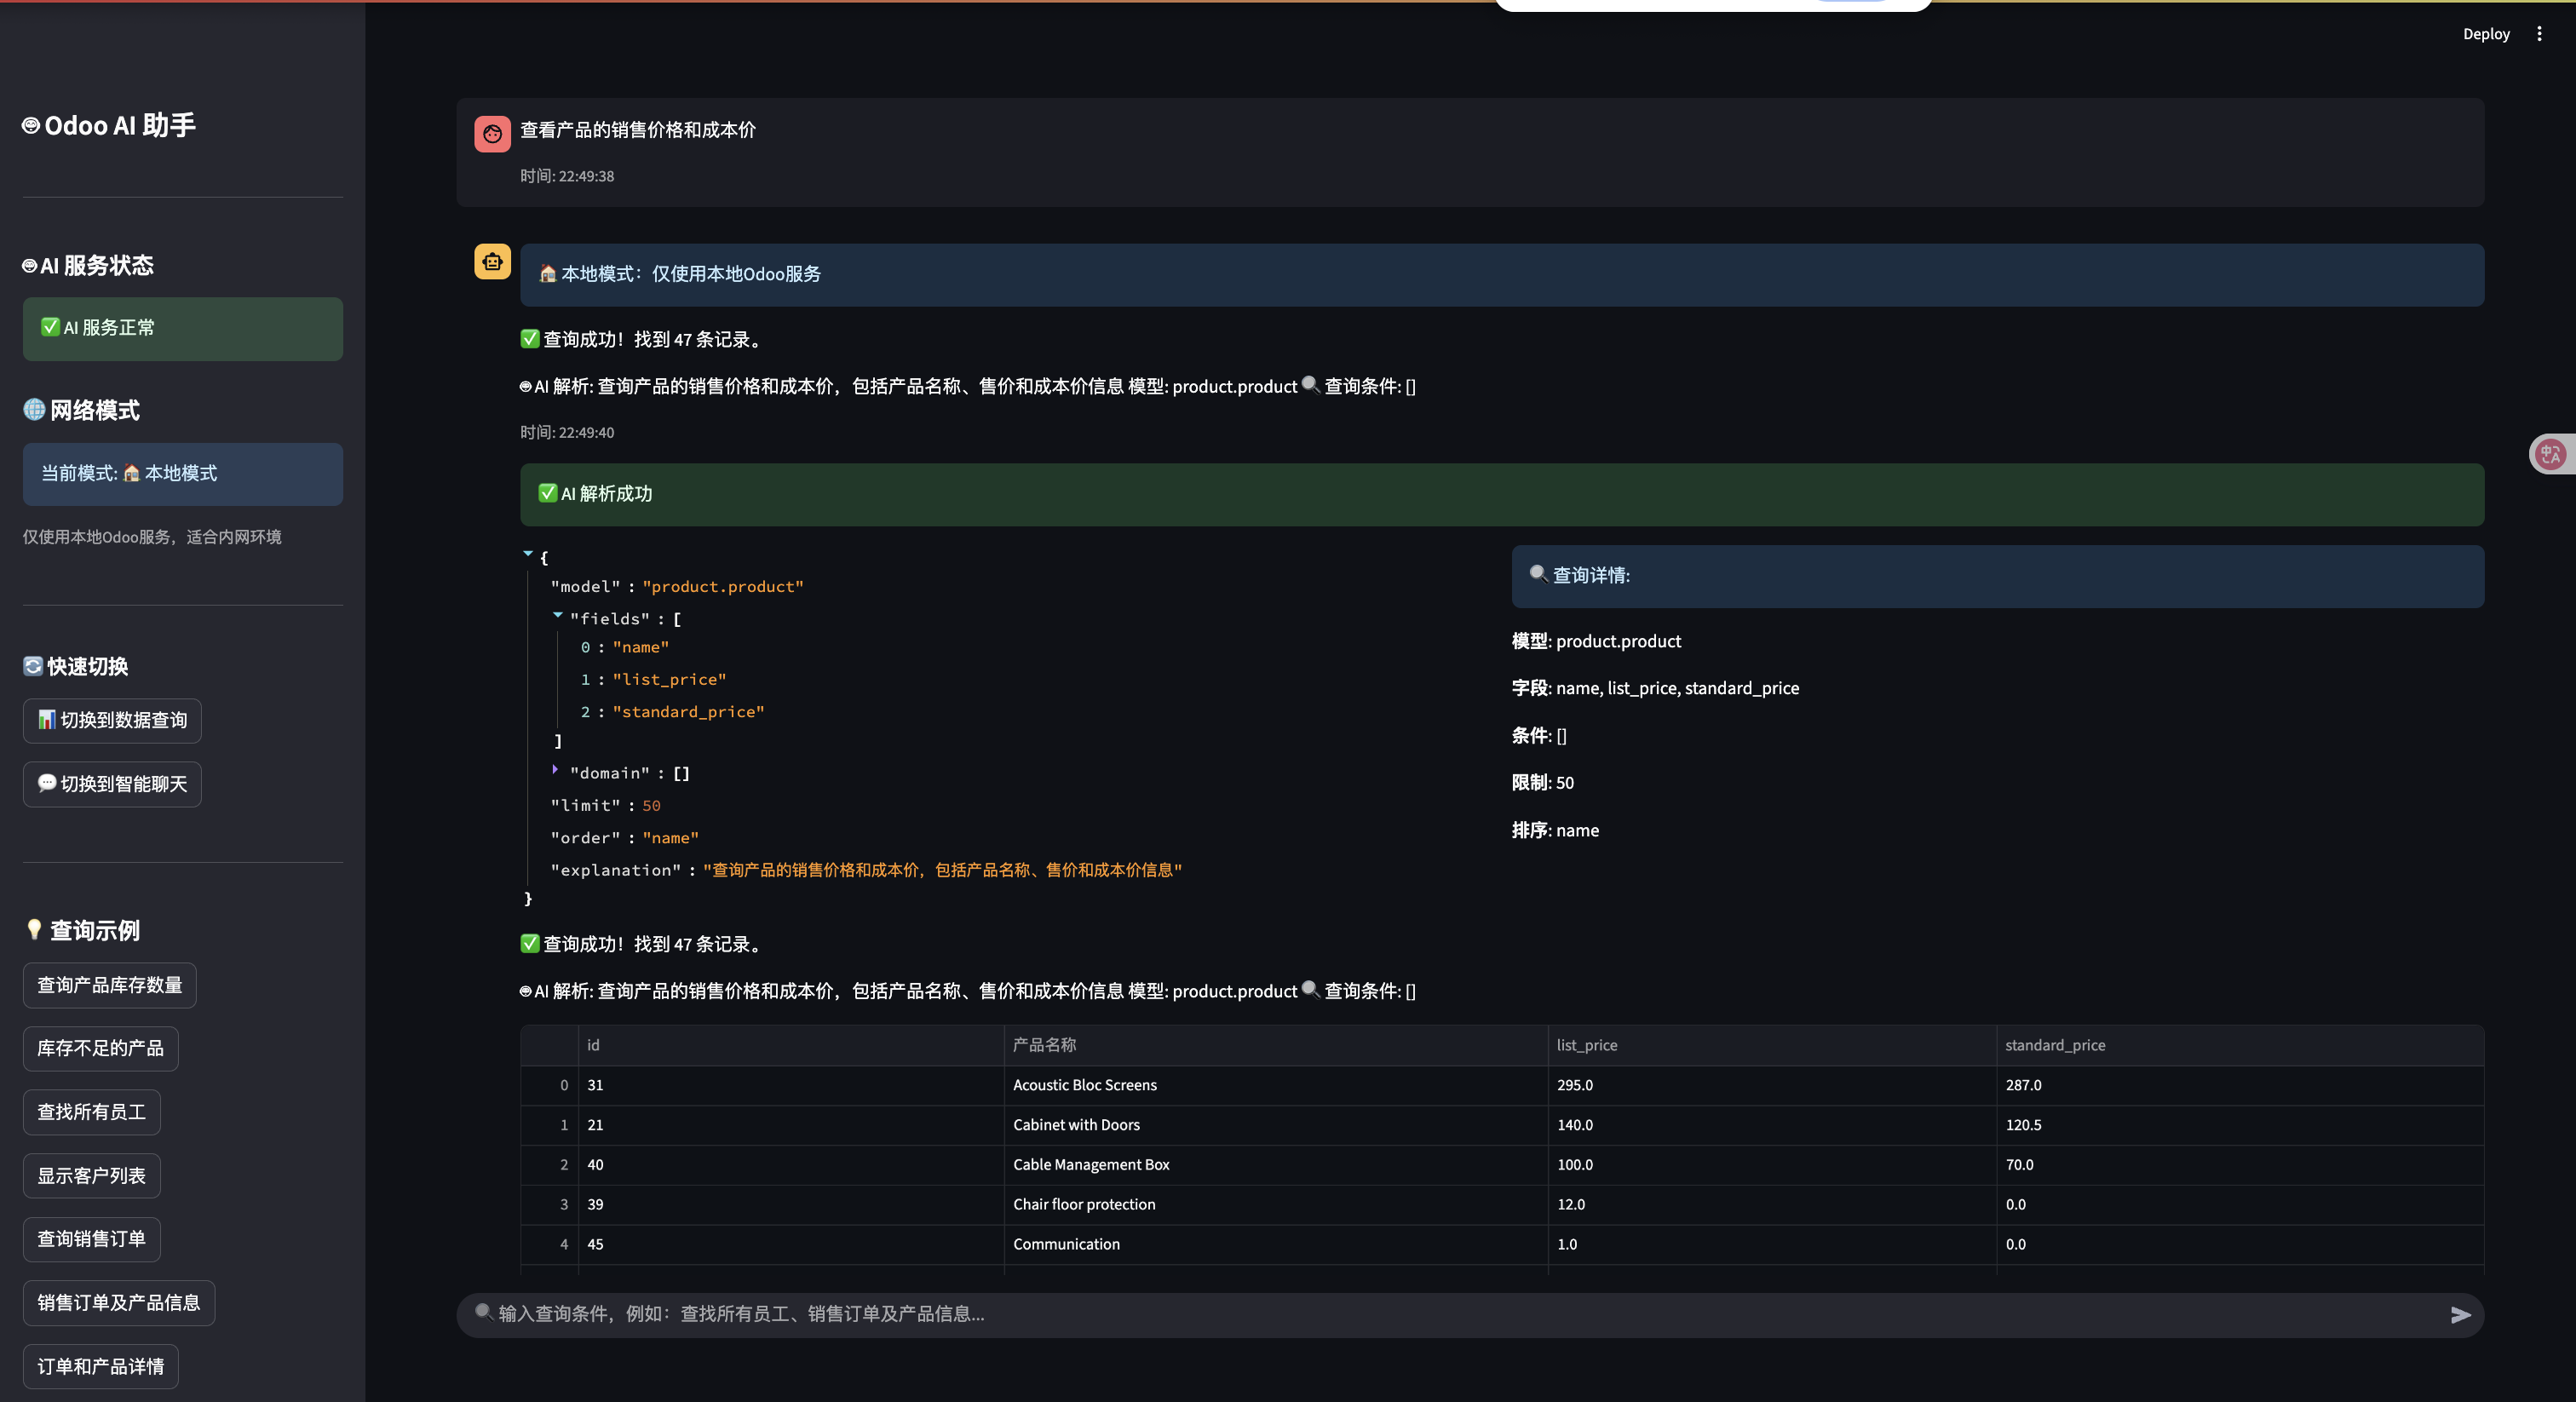Image resolution: width=2576 pixels, height=1402 pixels.
Task: Sort by the list_price column header
Action: [1772, 1045]
